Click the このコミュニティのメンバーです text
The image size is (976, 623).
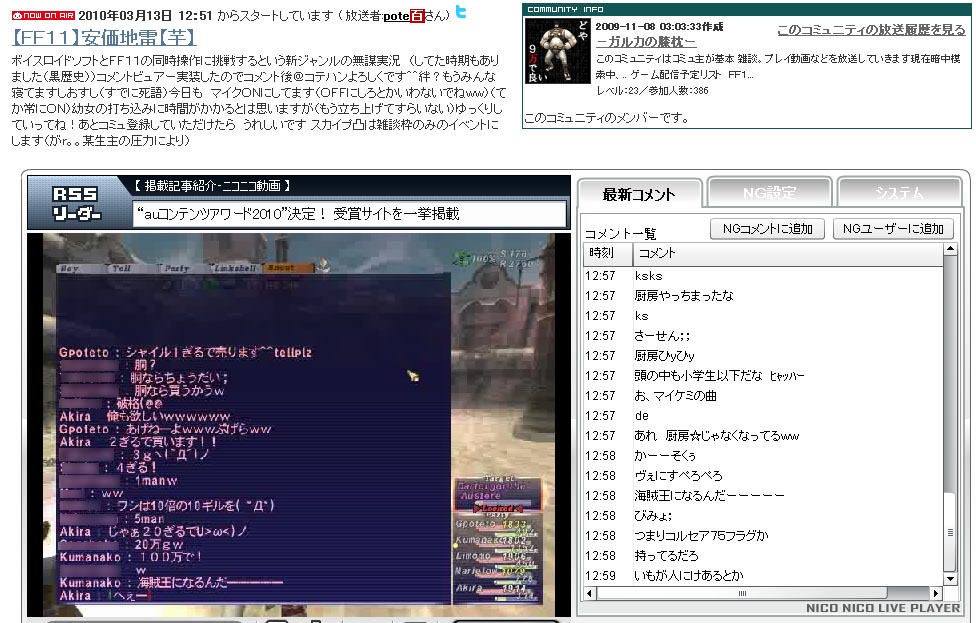pyautogui.click(x=607, y=117)
